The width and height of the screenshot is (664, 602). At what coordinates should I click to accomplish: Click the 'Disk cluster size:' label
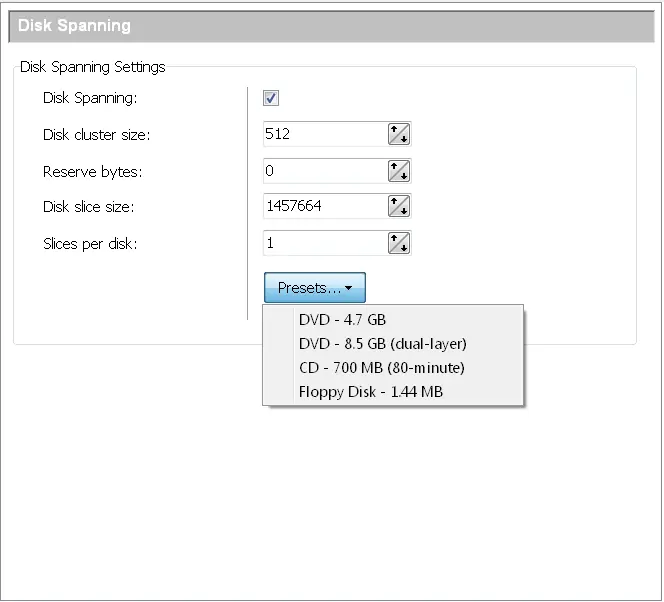tap(97, 135)
